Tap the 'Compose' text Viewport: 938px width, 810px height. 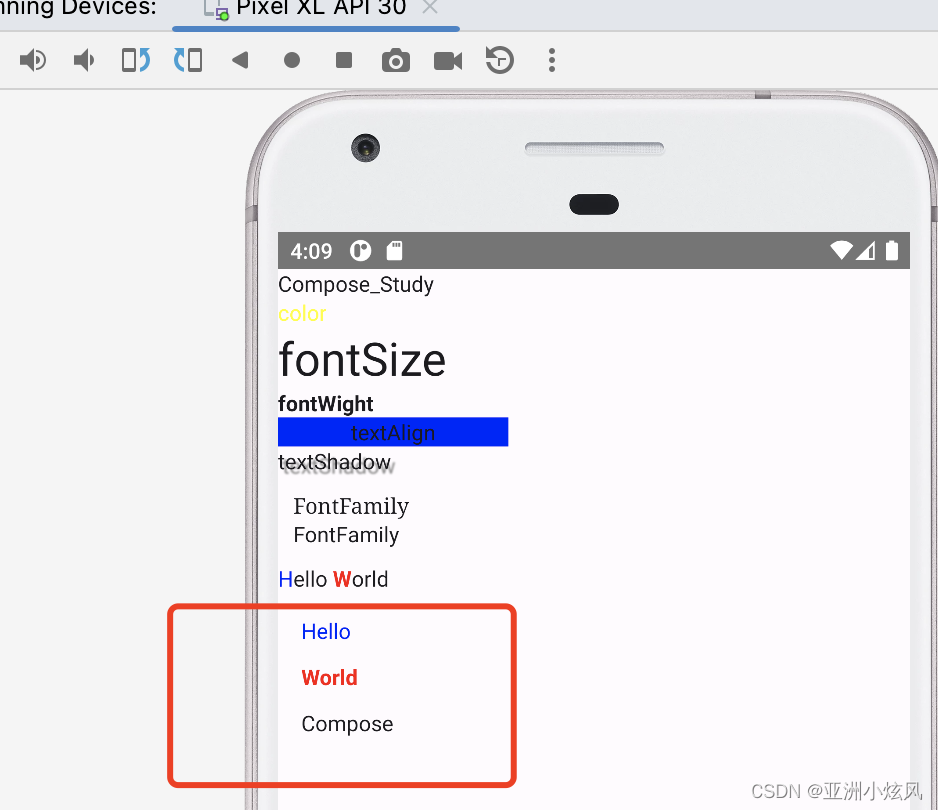point(348,724)
